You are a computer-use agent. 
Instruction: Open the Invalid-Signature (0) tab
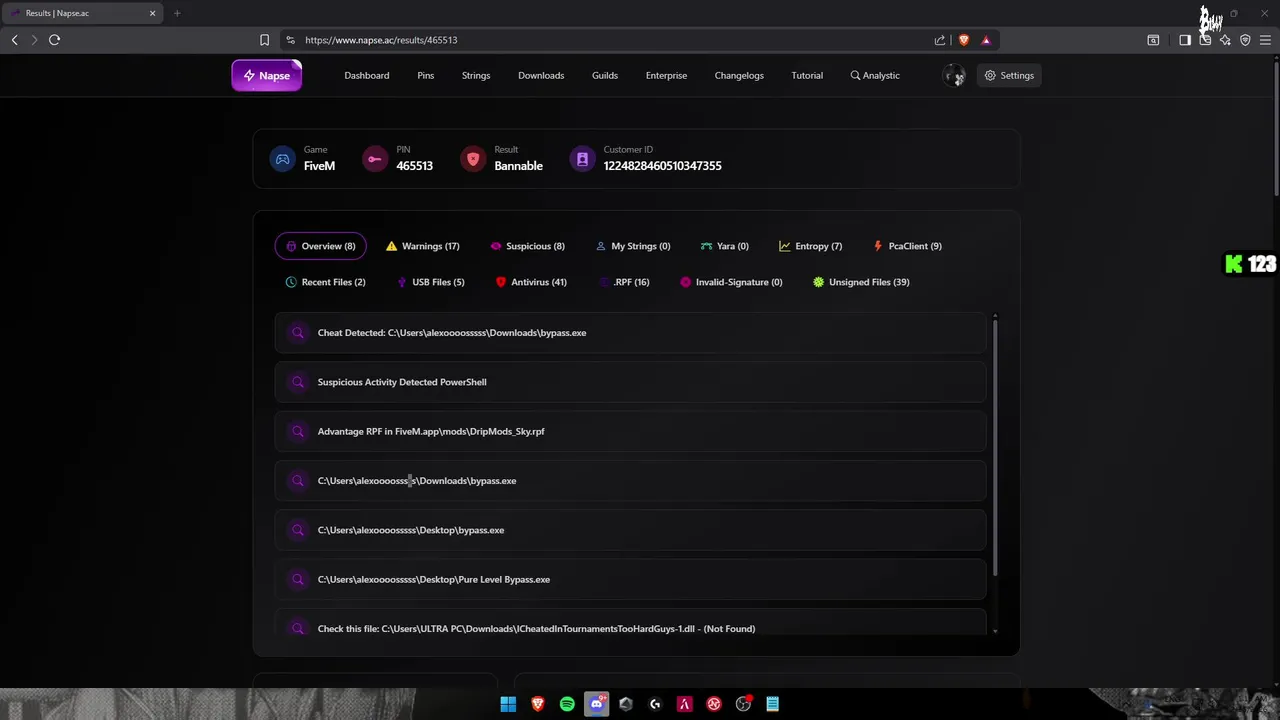[731, 282]
